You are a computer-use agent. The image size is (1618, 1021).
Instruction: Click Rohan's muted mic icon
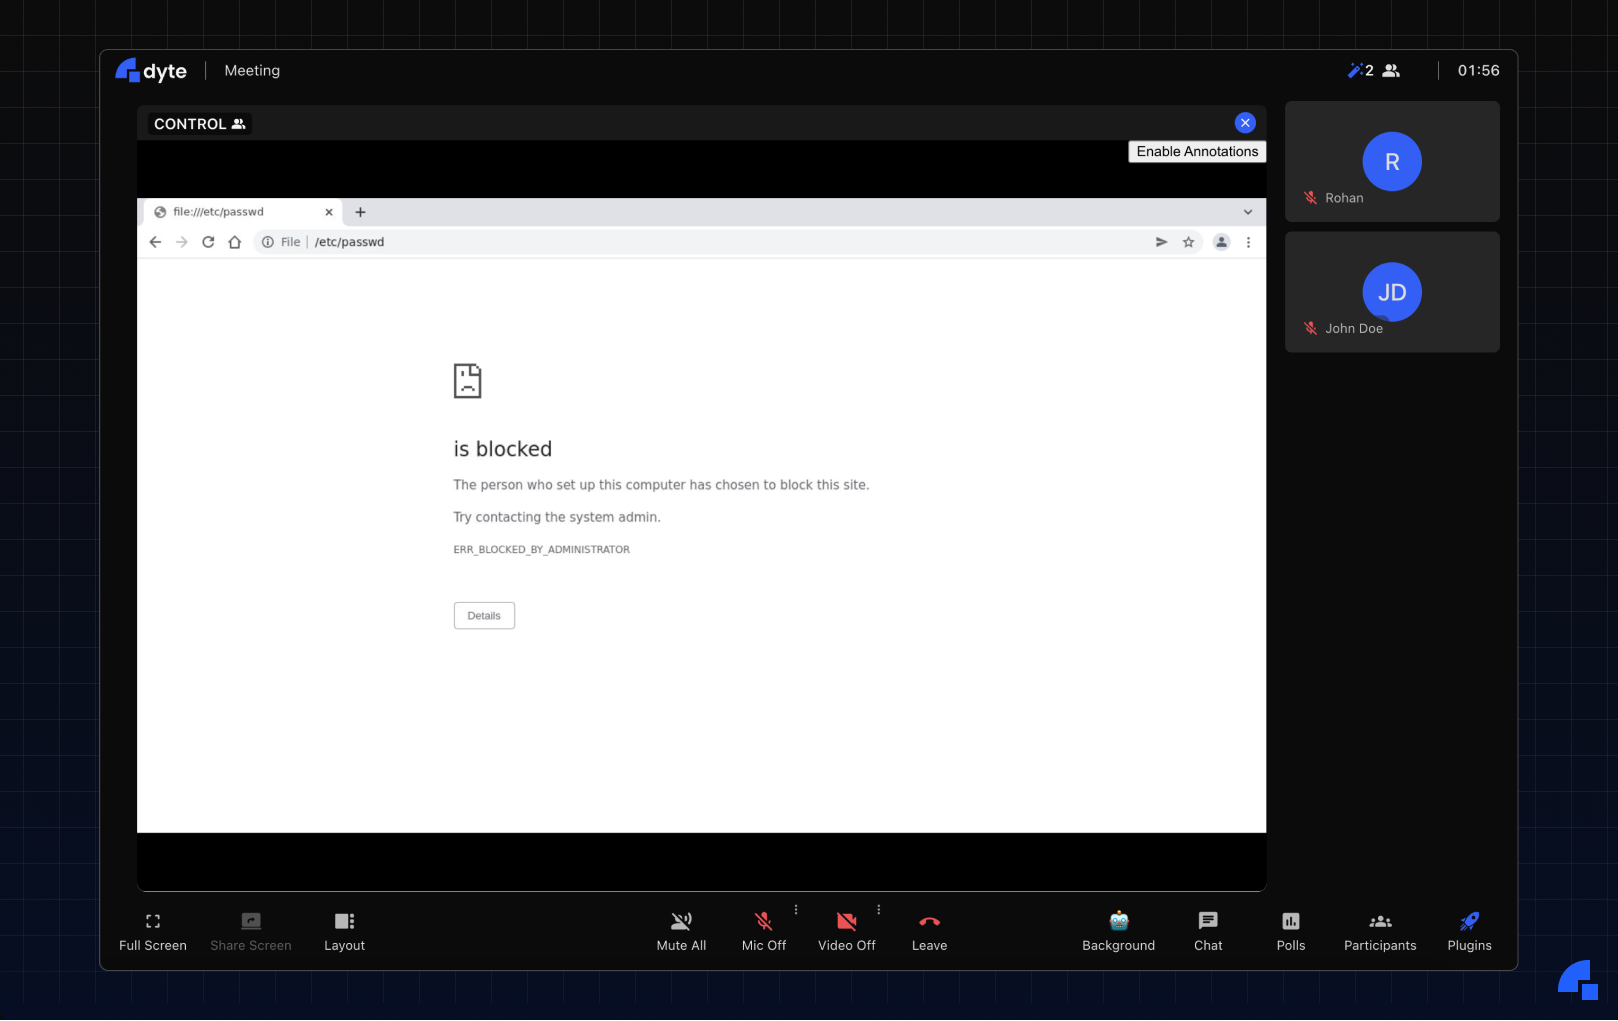pyautogui.click(x=1310, y=198)
